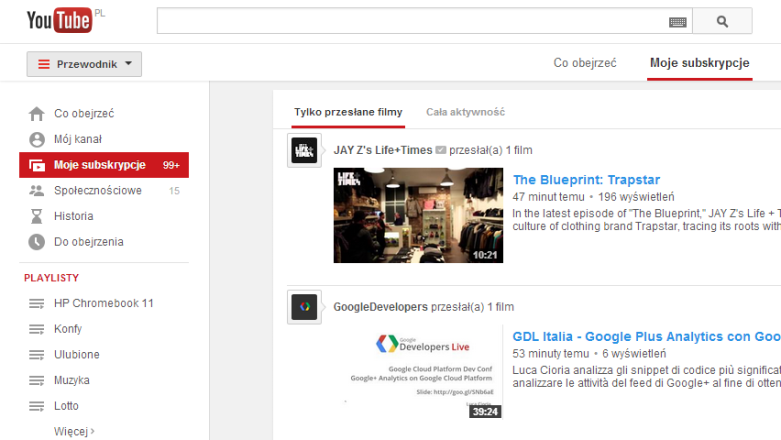Click the Co obejrzeć home icon

[37, 114]
